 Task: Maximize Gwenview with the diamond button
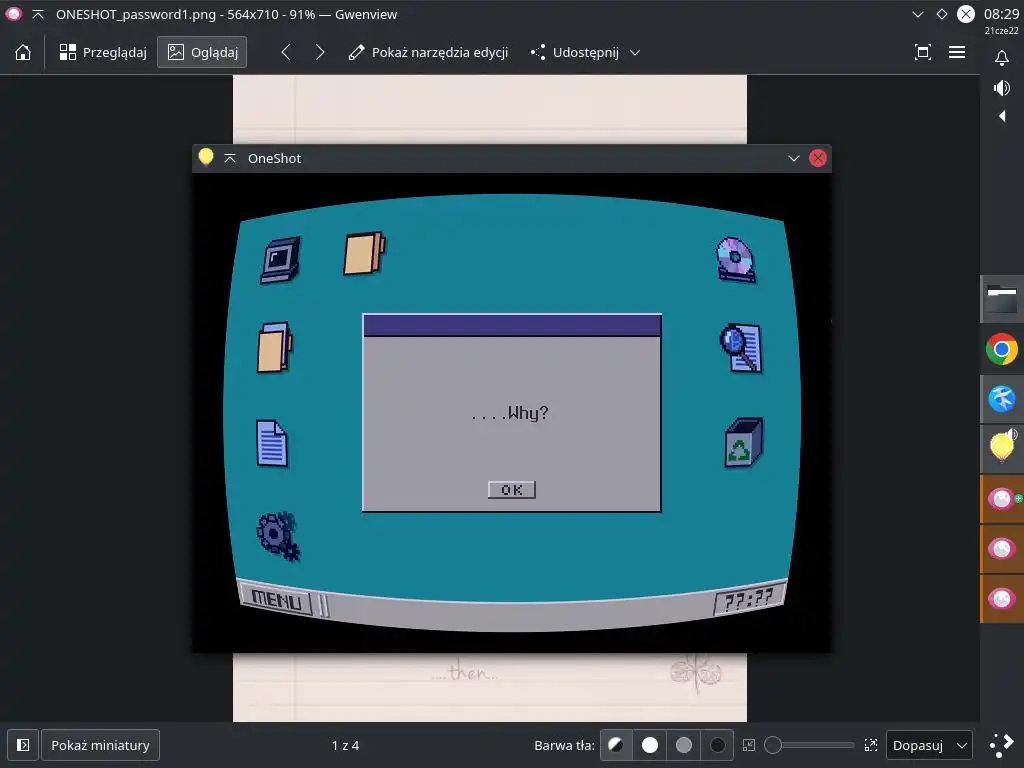coord(942,14)
